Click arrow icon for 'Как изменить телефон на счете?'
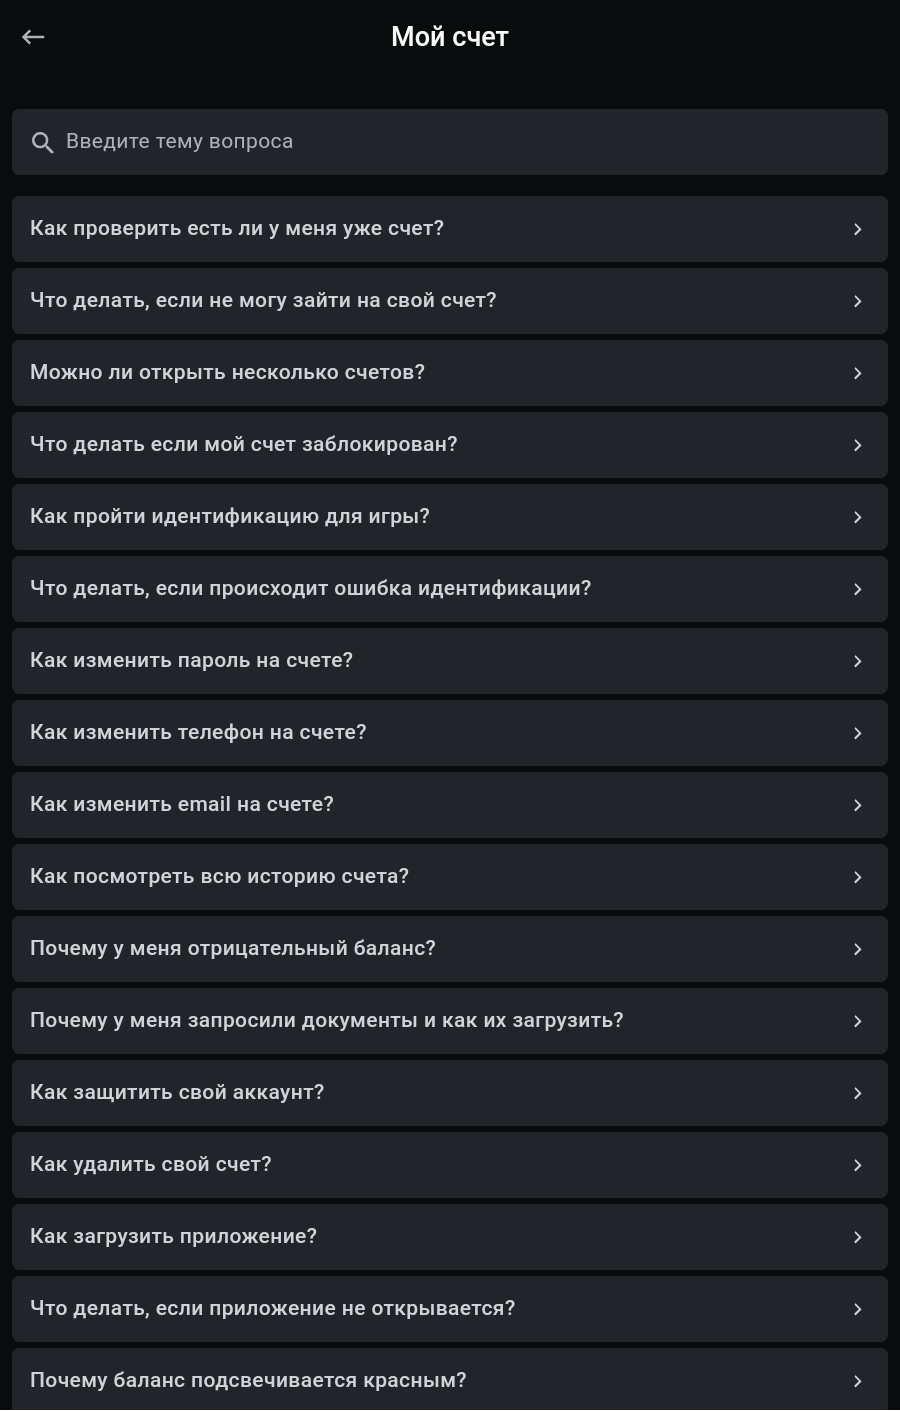Viewport: 900px width, 1411px height. [857, 733]
